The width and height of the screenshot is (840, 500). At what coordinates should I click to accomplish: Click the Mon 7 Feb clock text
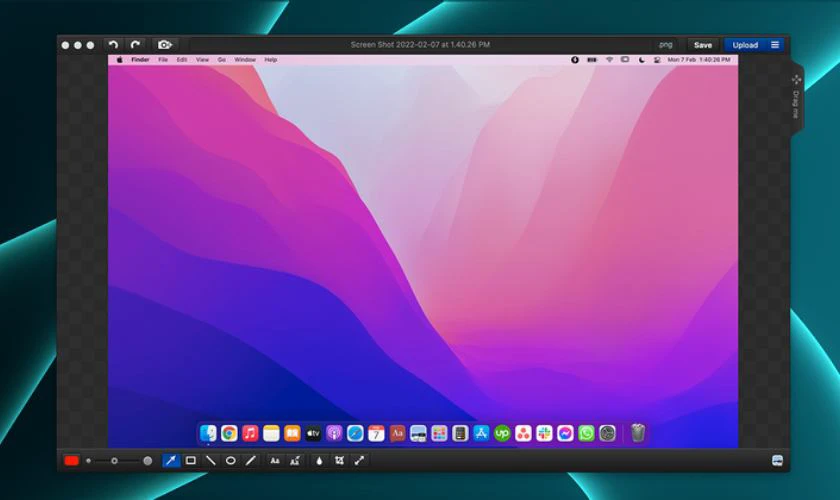coord(699,60)
